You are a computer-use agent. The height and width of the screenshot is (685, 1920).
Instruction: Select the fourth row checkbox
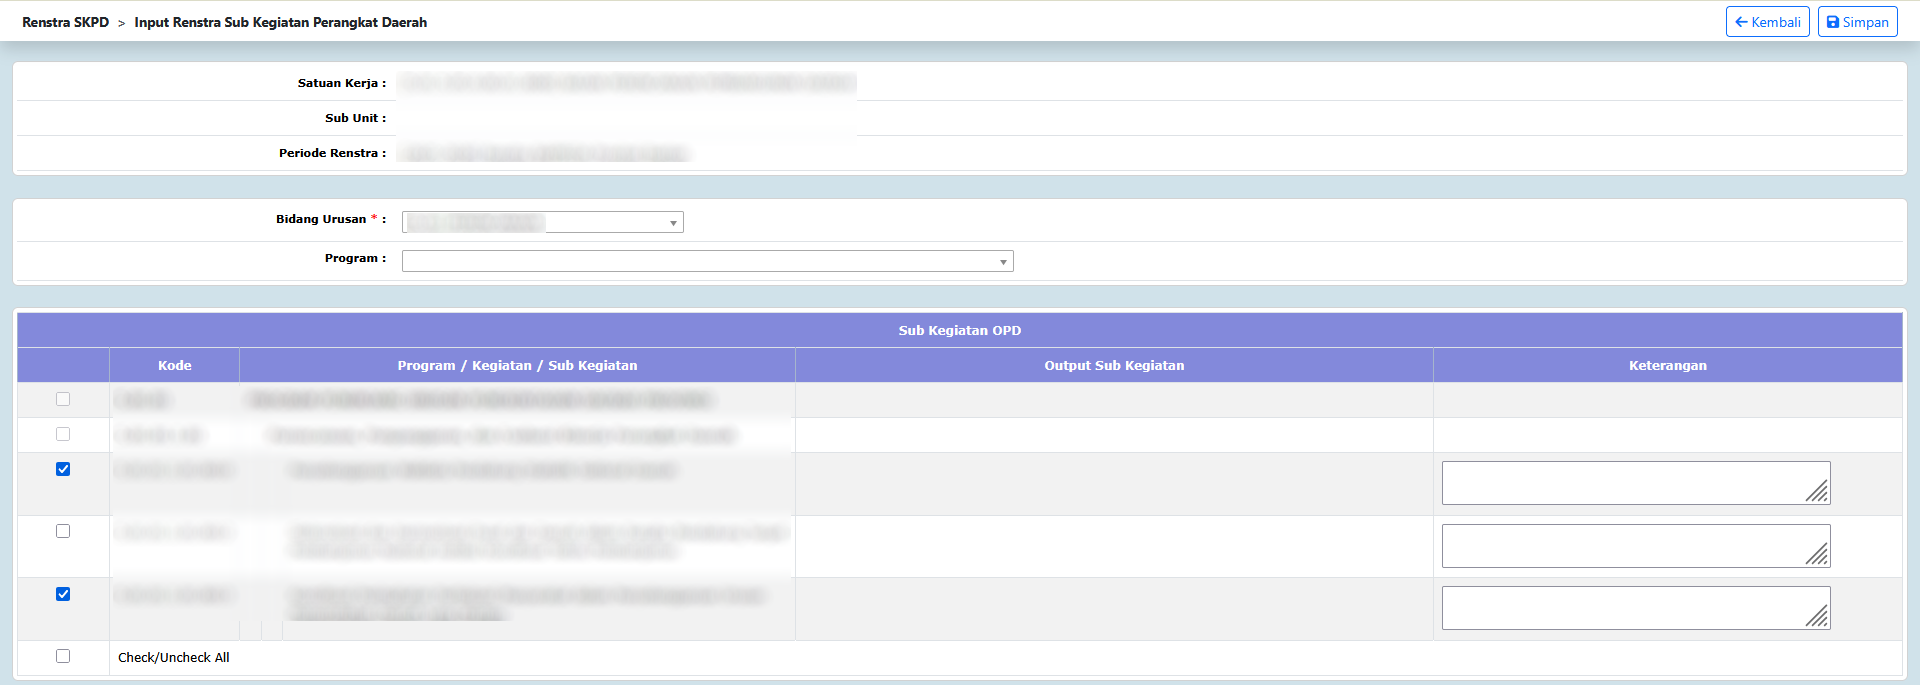click(63, 531)
